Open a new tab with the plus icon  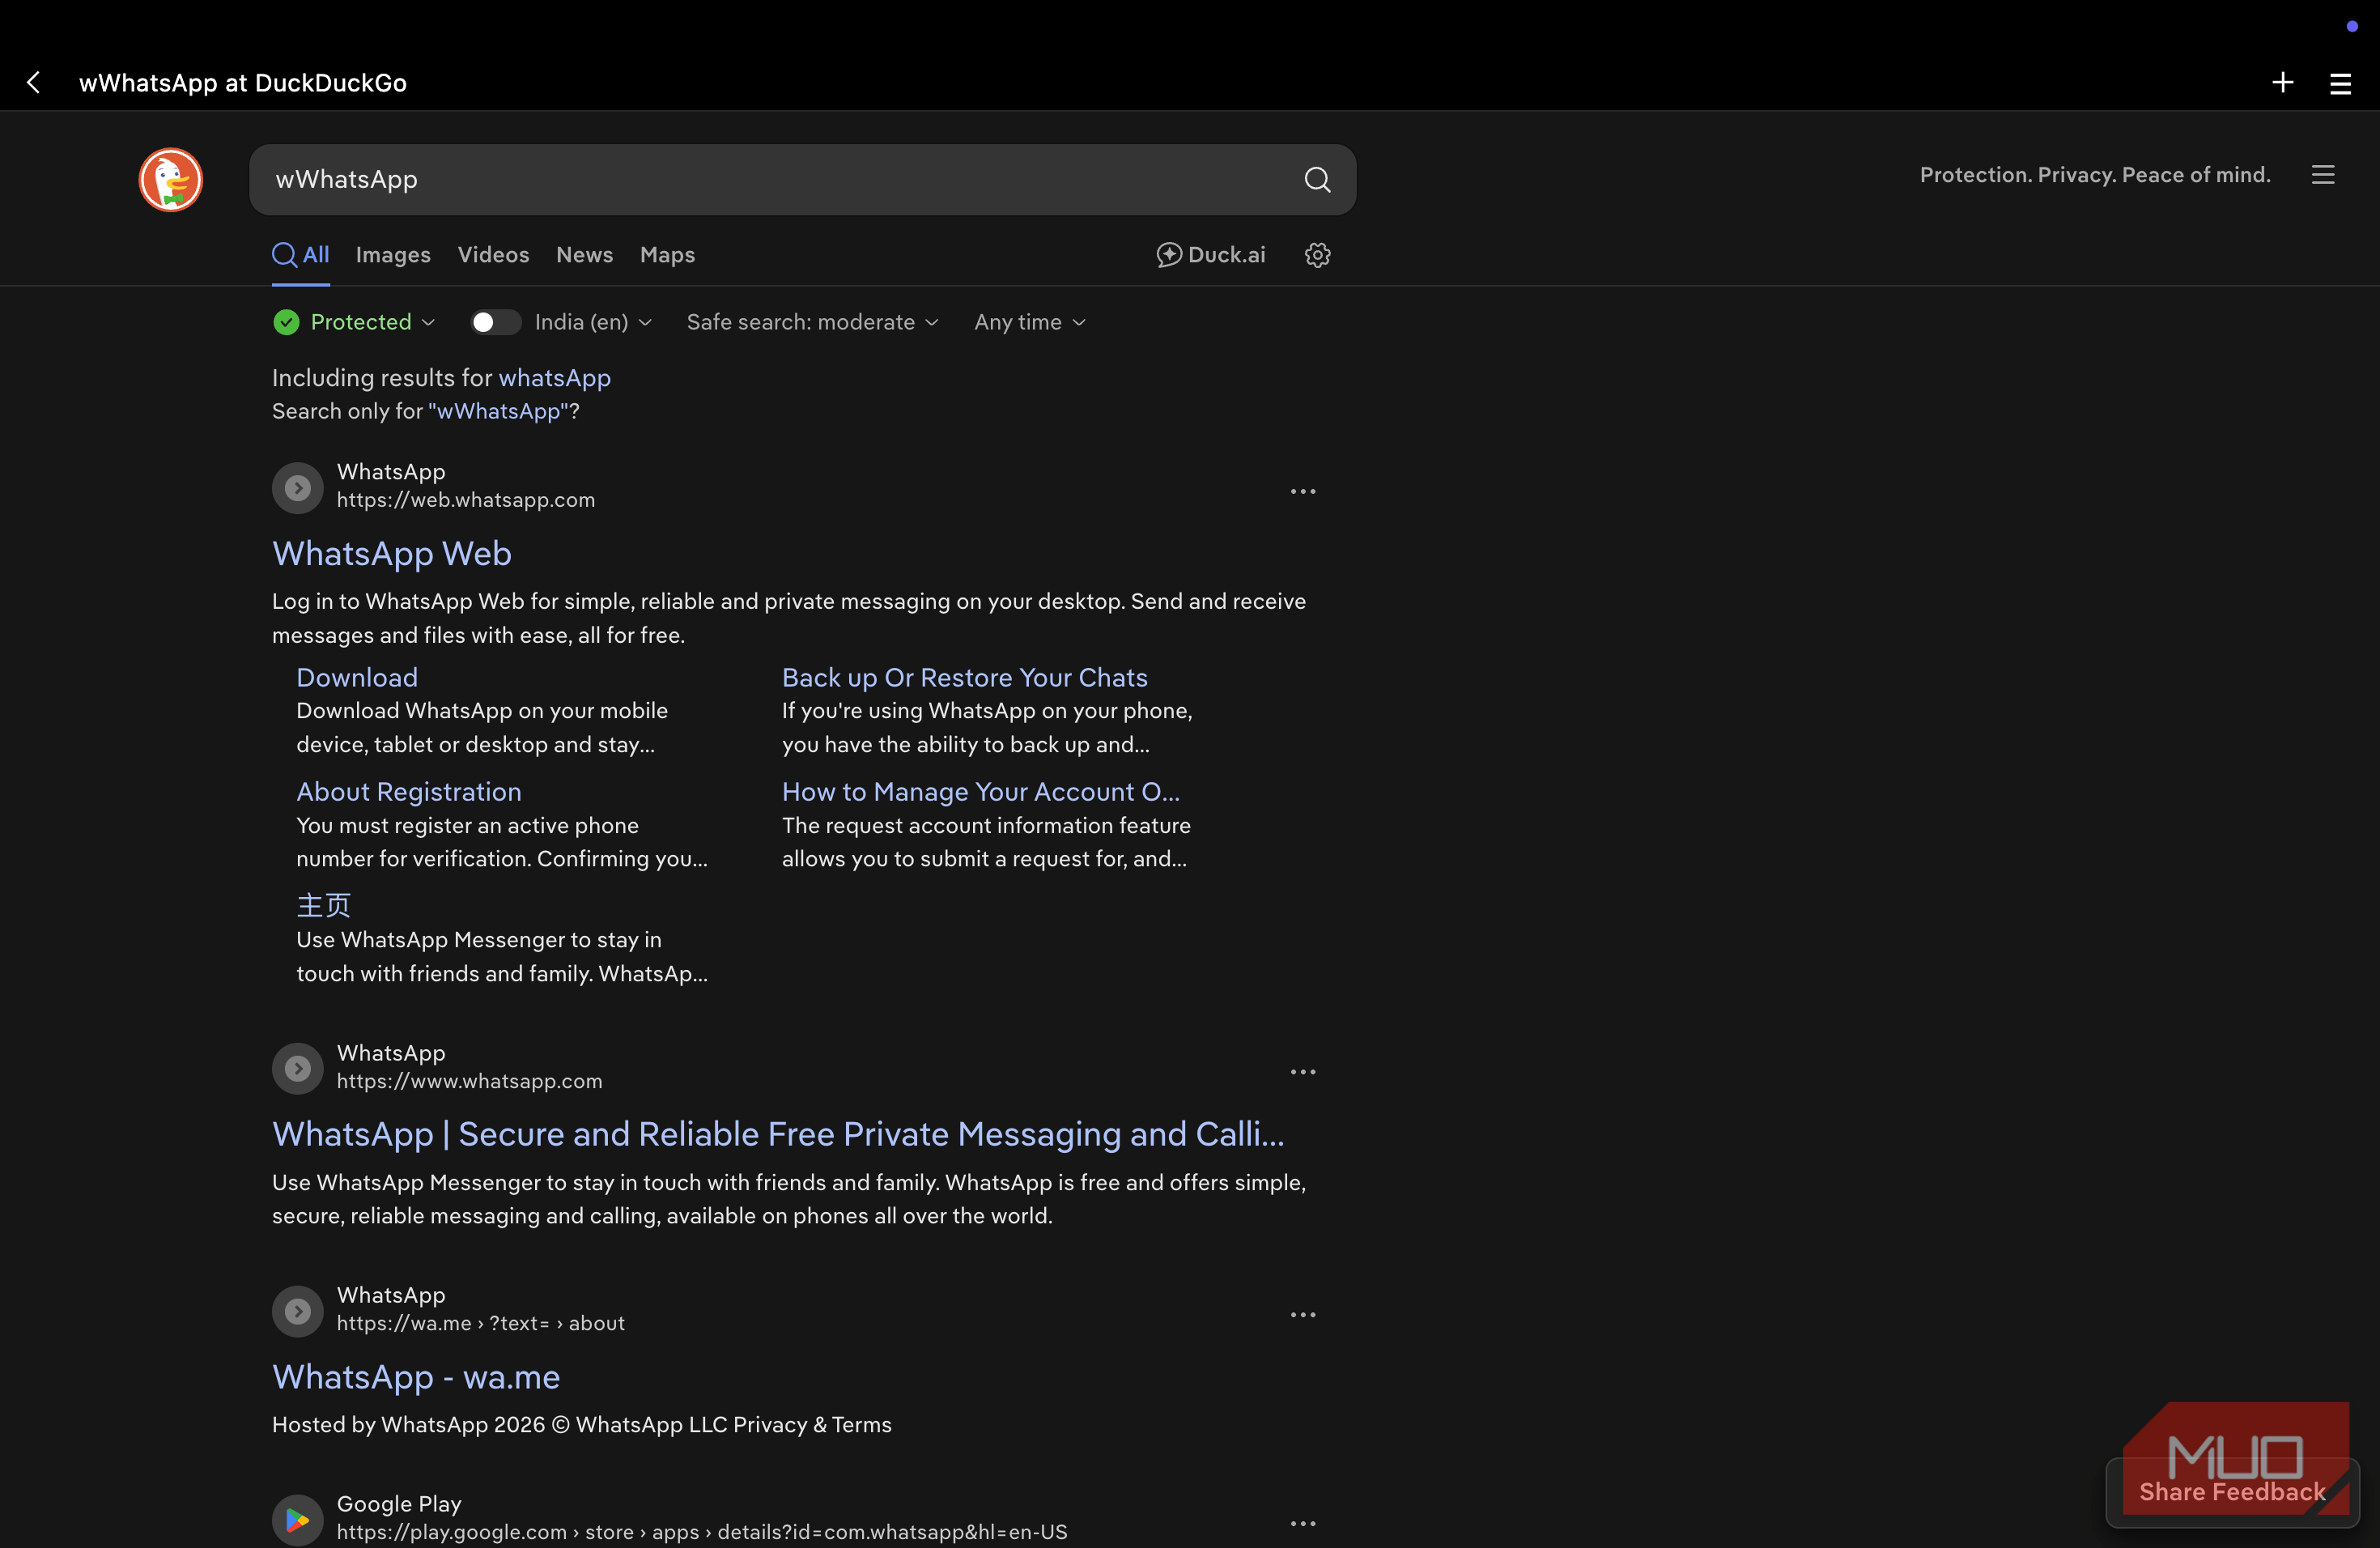tap(2282, 82)
